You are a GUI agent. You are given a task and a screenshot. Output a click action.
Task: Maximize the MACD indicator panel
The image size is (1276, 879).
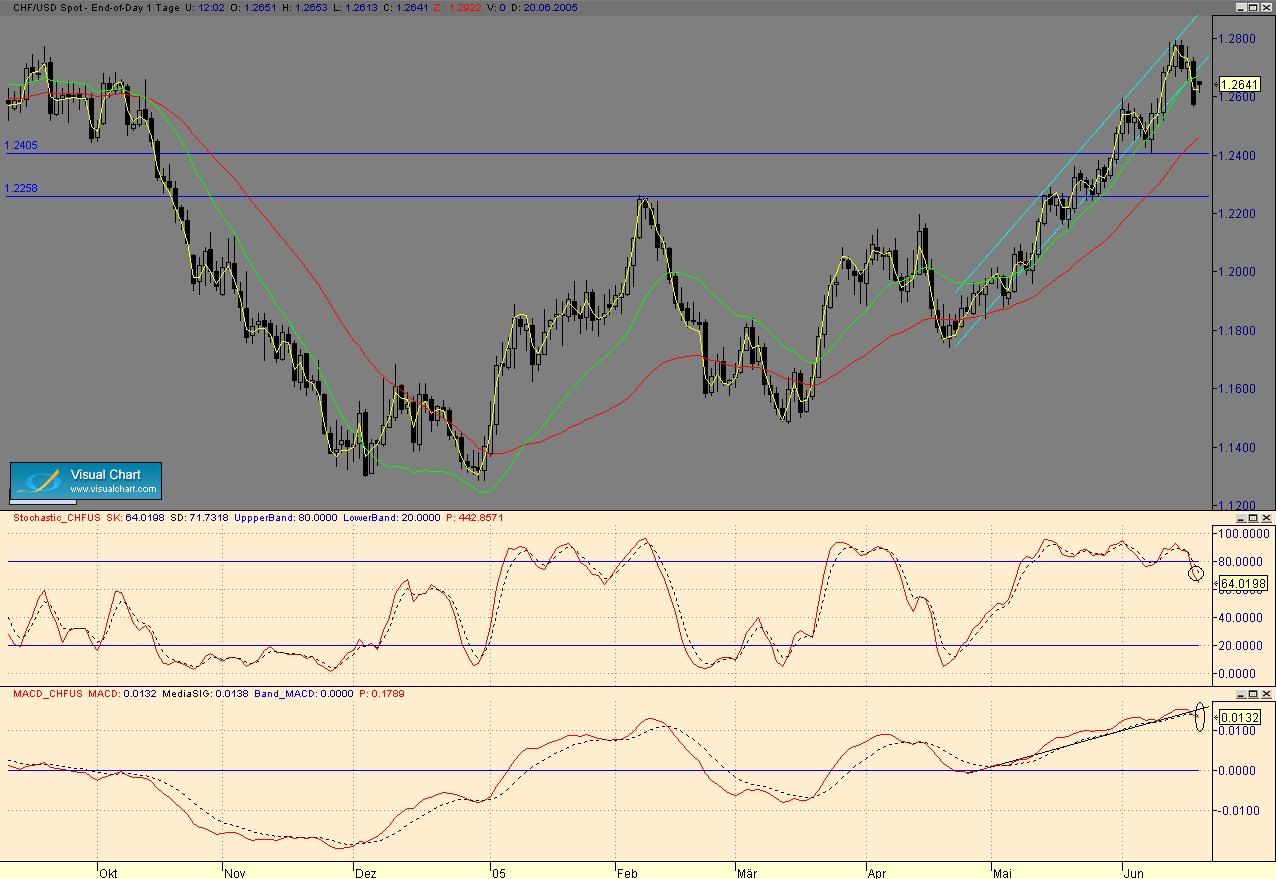coord(1254,693)
